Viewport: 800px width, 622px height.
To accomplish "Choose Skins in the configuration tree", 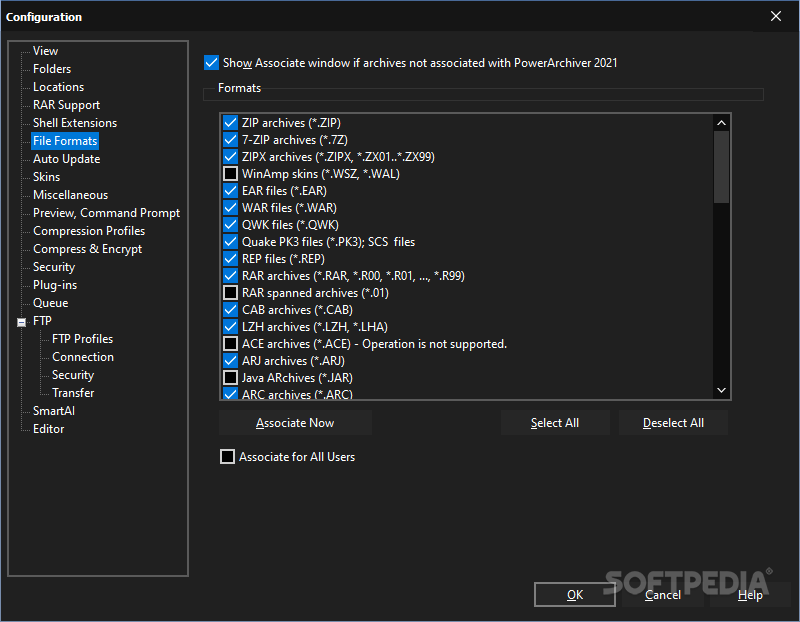I will pyautogui.click(x=46, y=177).
